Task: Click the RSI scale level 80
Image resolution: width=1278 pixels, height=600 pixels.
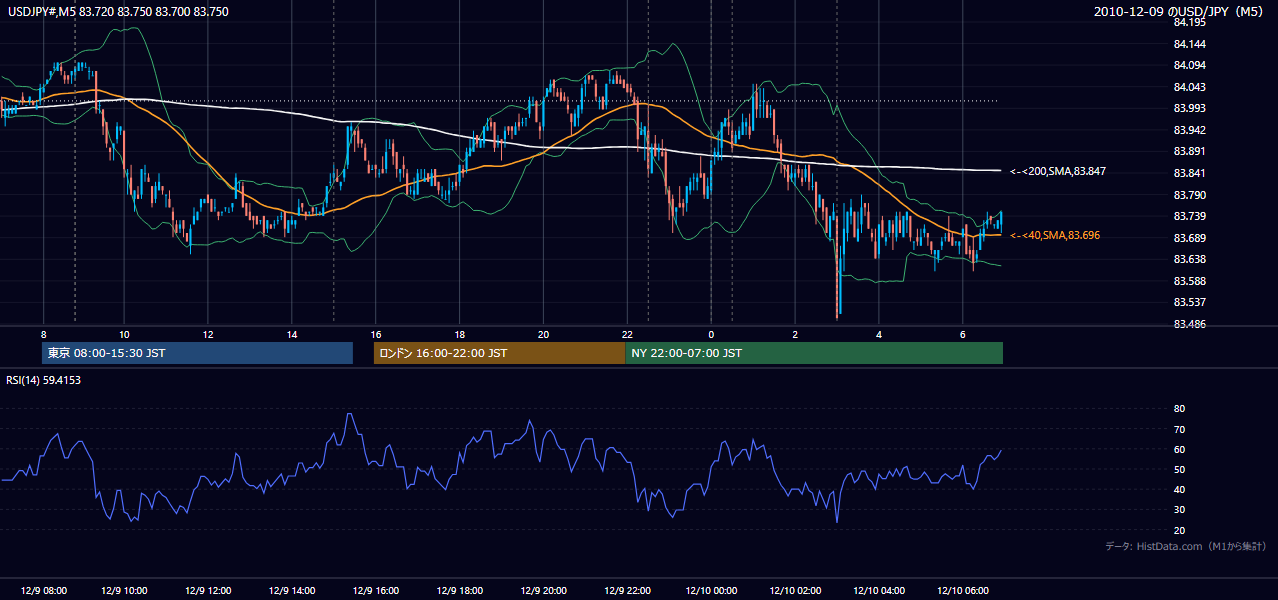Action: pyautogui.click(x=1179, y=409)
